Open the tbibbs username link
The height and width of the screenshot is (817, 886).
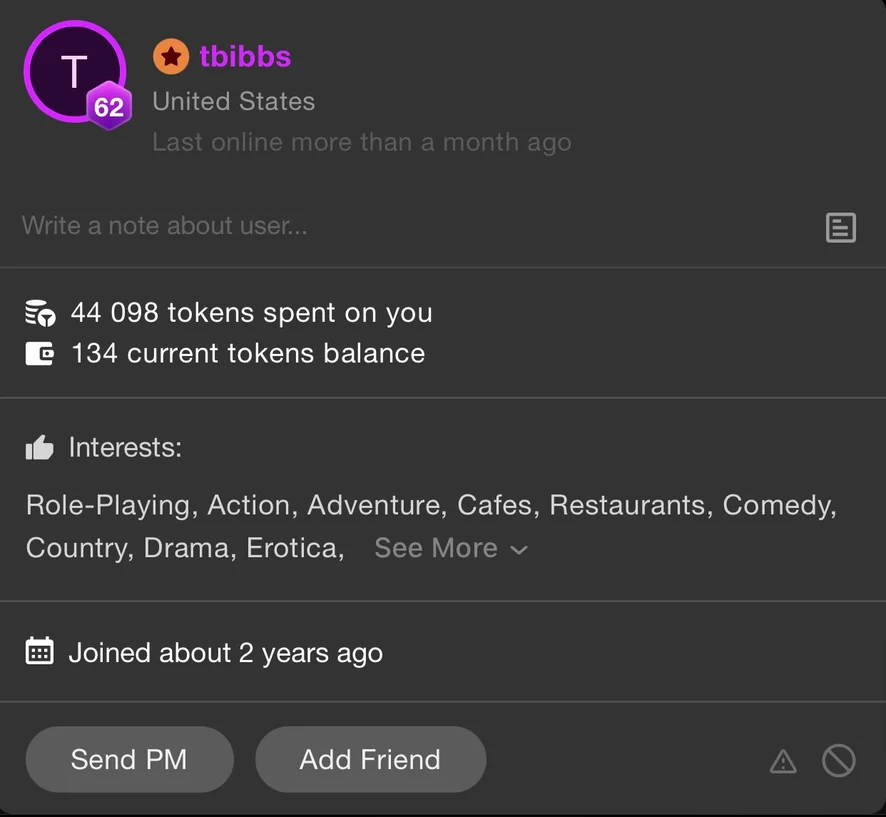[x=245, y=56]
